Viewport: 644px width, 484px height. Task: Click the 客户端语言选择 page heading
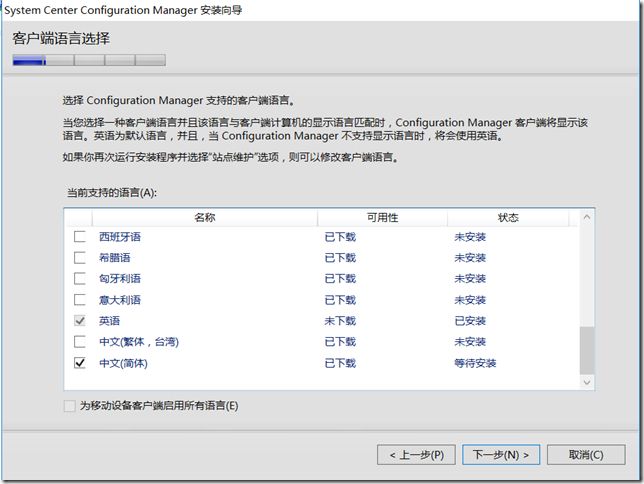[x=61, y=38]
